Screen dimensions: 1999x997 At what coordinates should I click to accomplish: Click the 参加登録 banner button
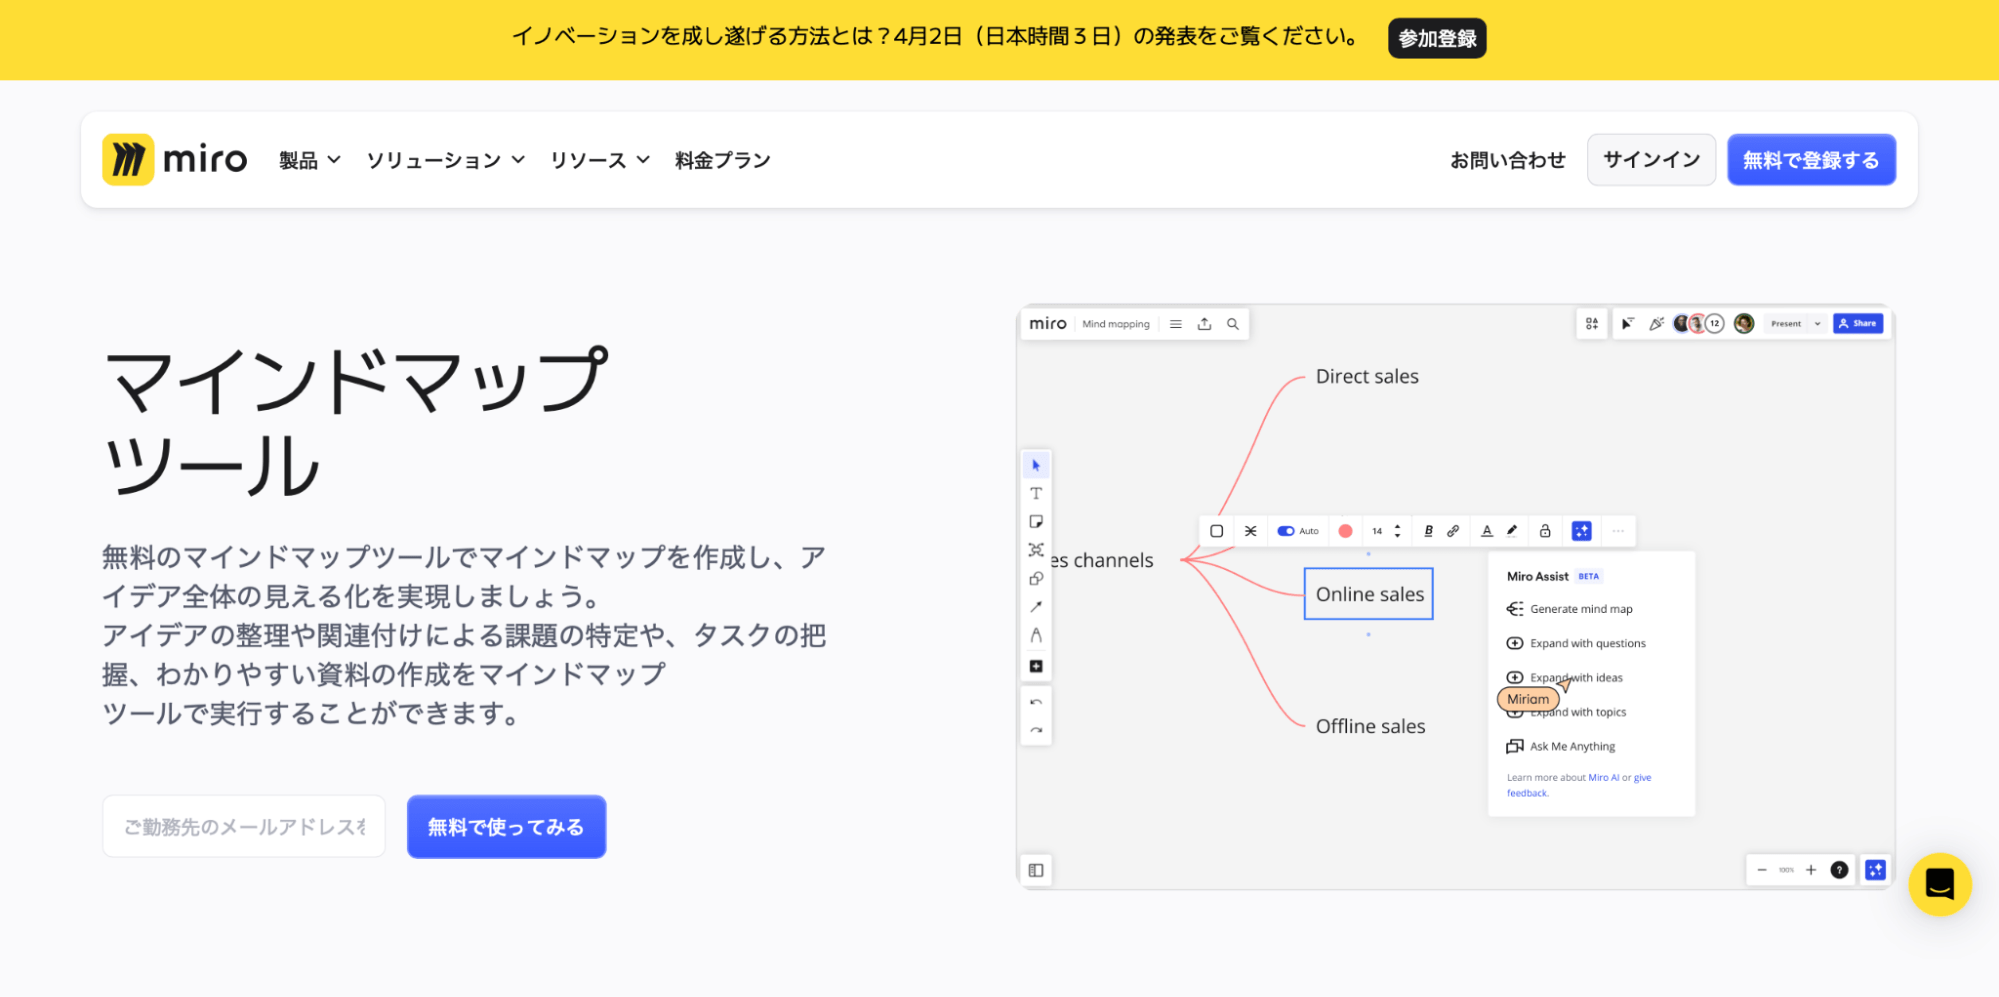pyautogui.click(x=1437, y=38)
